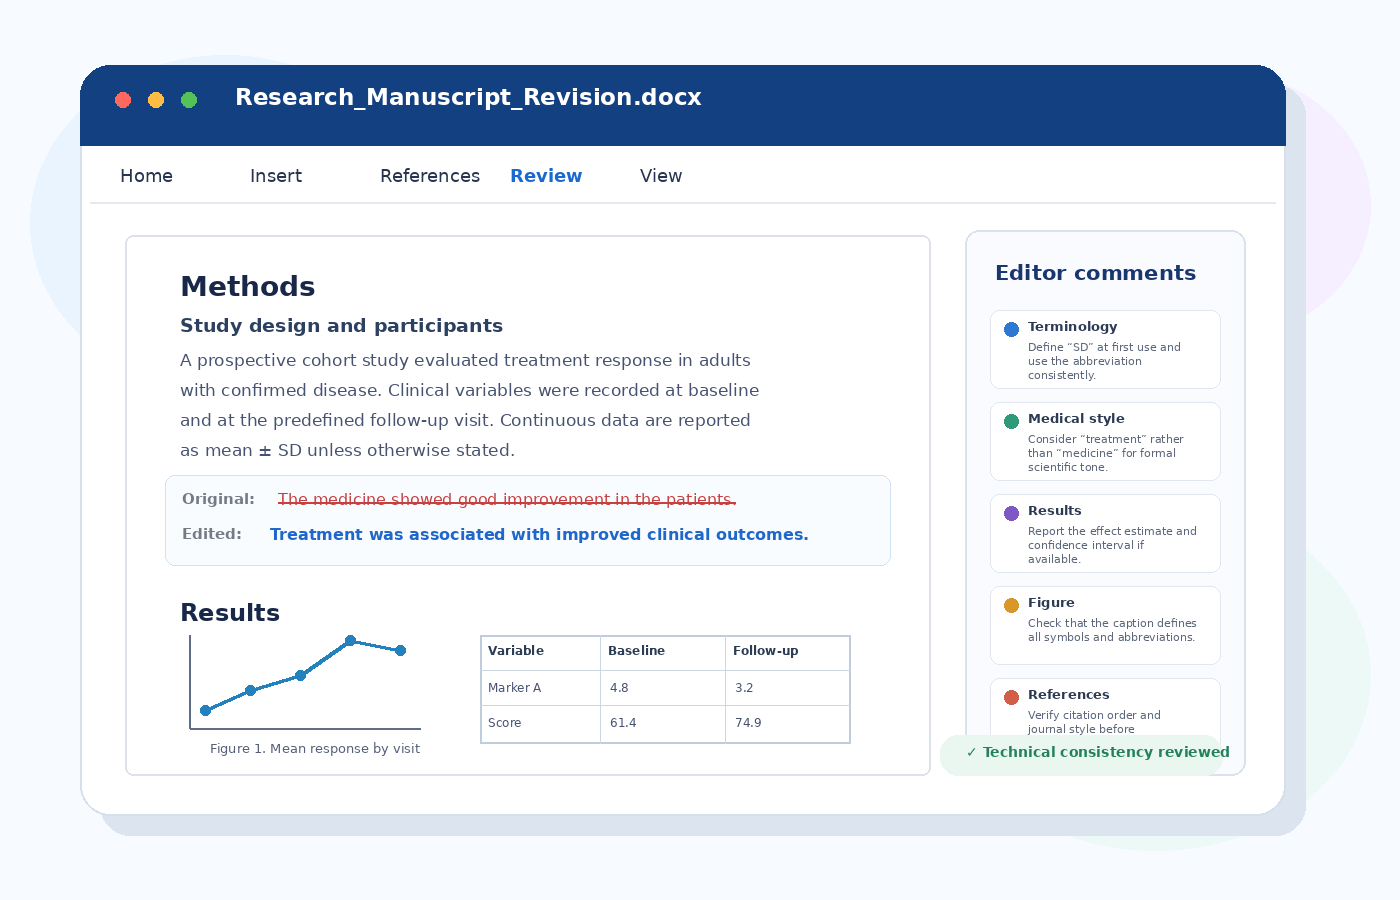Click the 'Study design and participants' subheading
1400x900 pixels.
coord(341,326)
